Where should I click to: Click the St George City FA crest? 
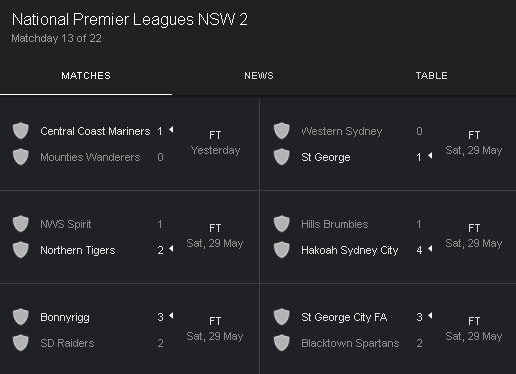[x=282, y=317]
